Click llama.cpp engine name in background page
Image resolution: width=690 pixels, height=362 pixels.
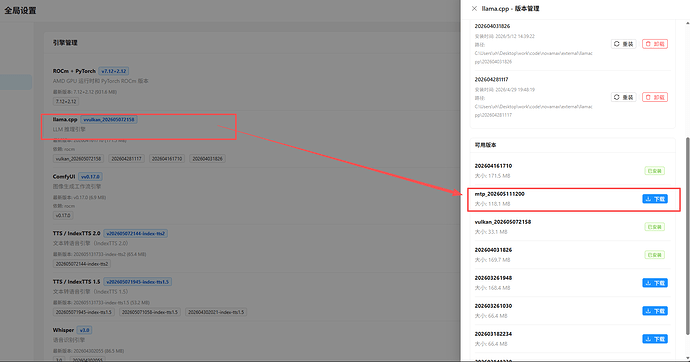[65, 119]
